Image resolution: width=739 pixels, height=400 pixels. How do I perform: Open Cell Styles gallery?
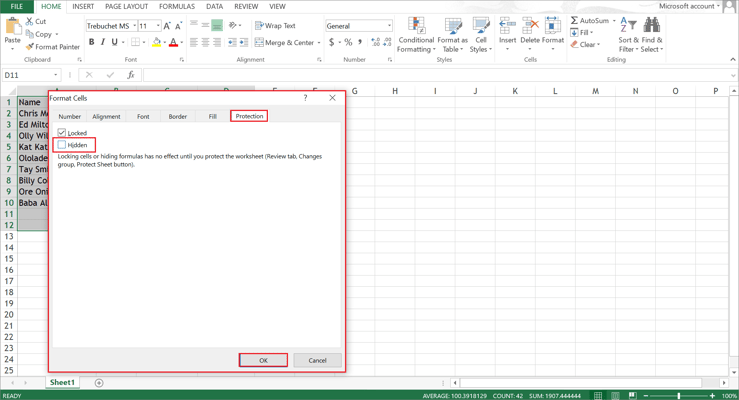click(x=481, y=35)
